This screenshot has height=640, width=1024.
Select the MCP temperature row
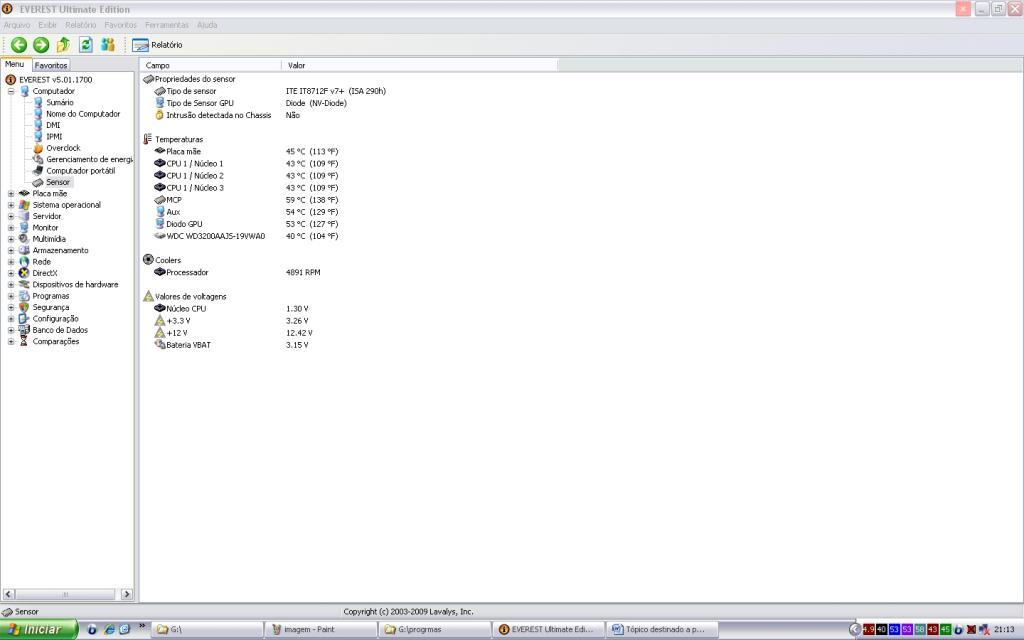[x=246, y=200]
